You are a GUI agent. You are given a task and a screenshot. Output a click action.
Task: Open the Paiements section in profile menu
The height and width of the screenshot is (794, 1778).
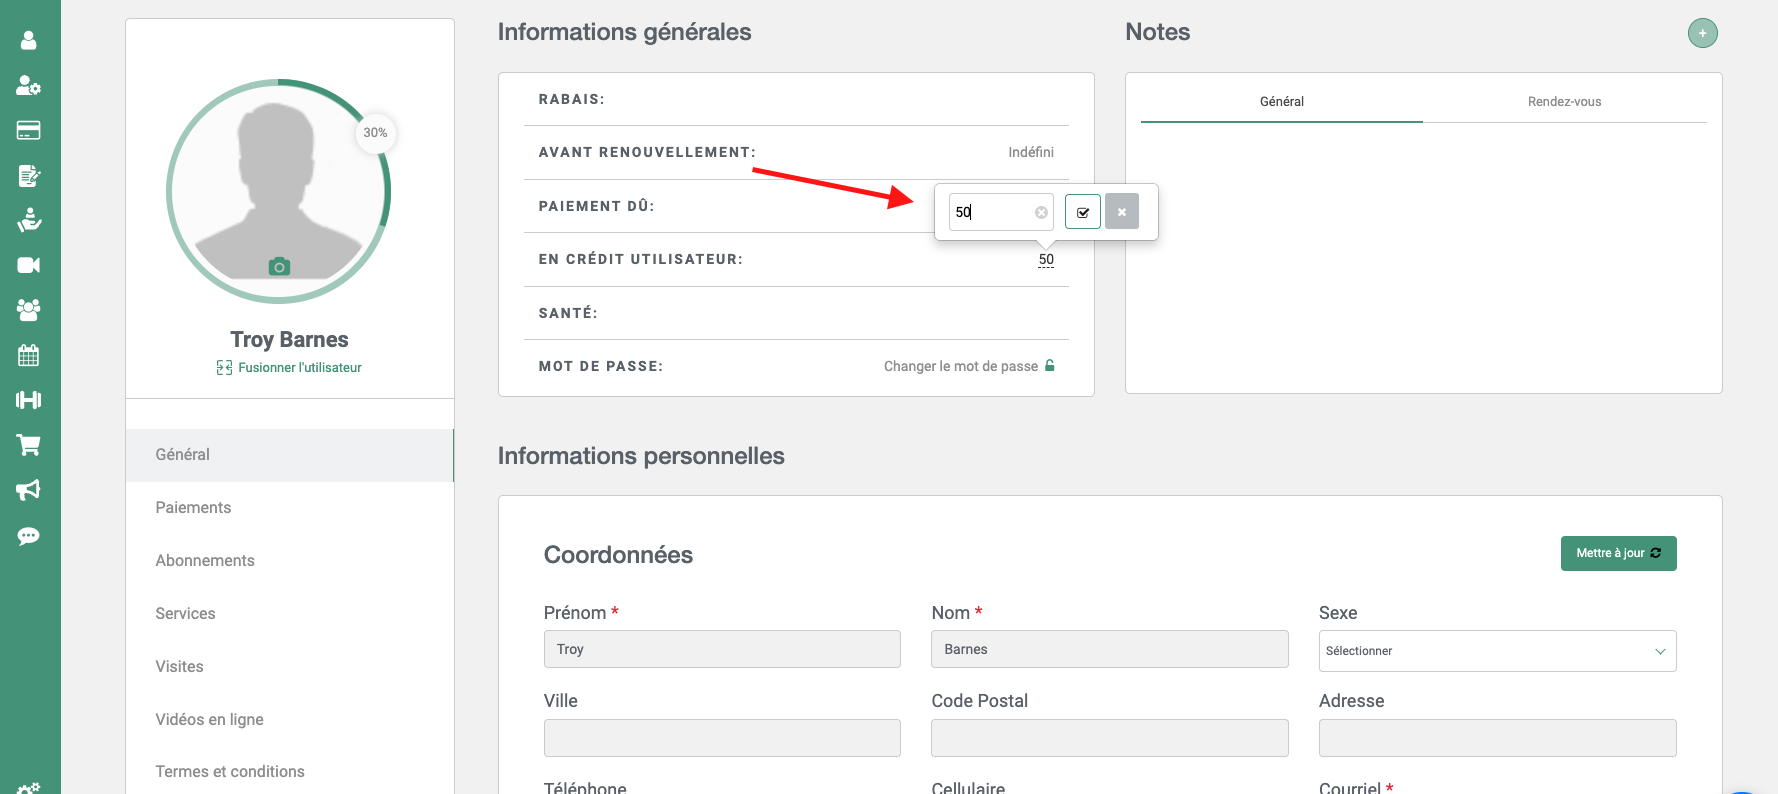[193, 507]
